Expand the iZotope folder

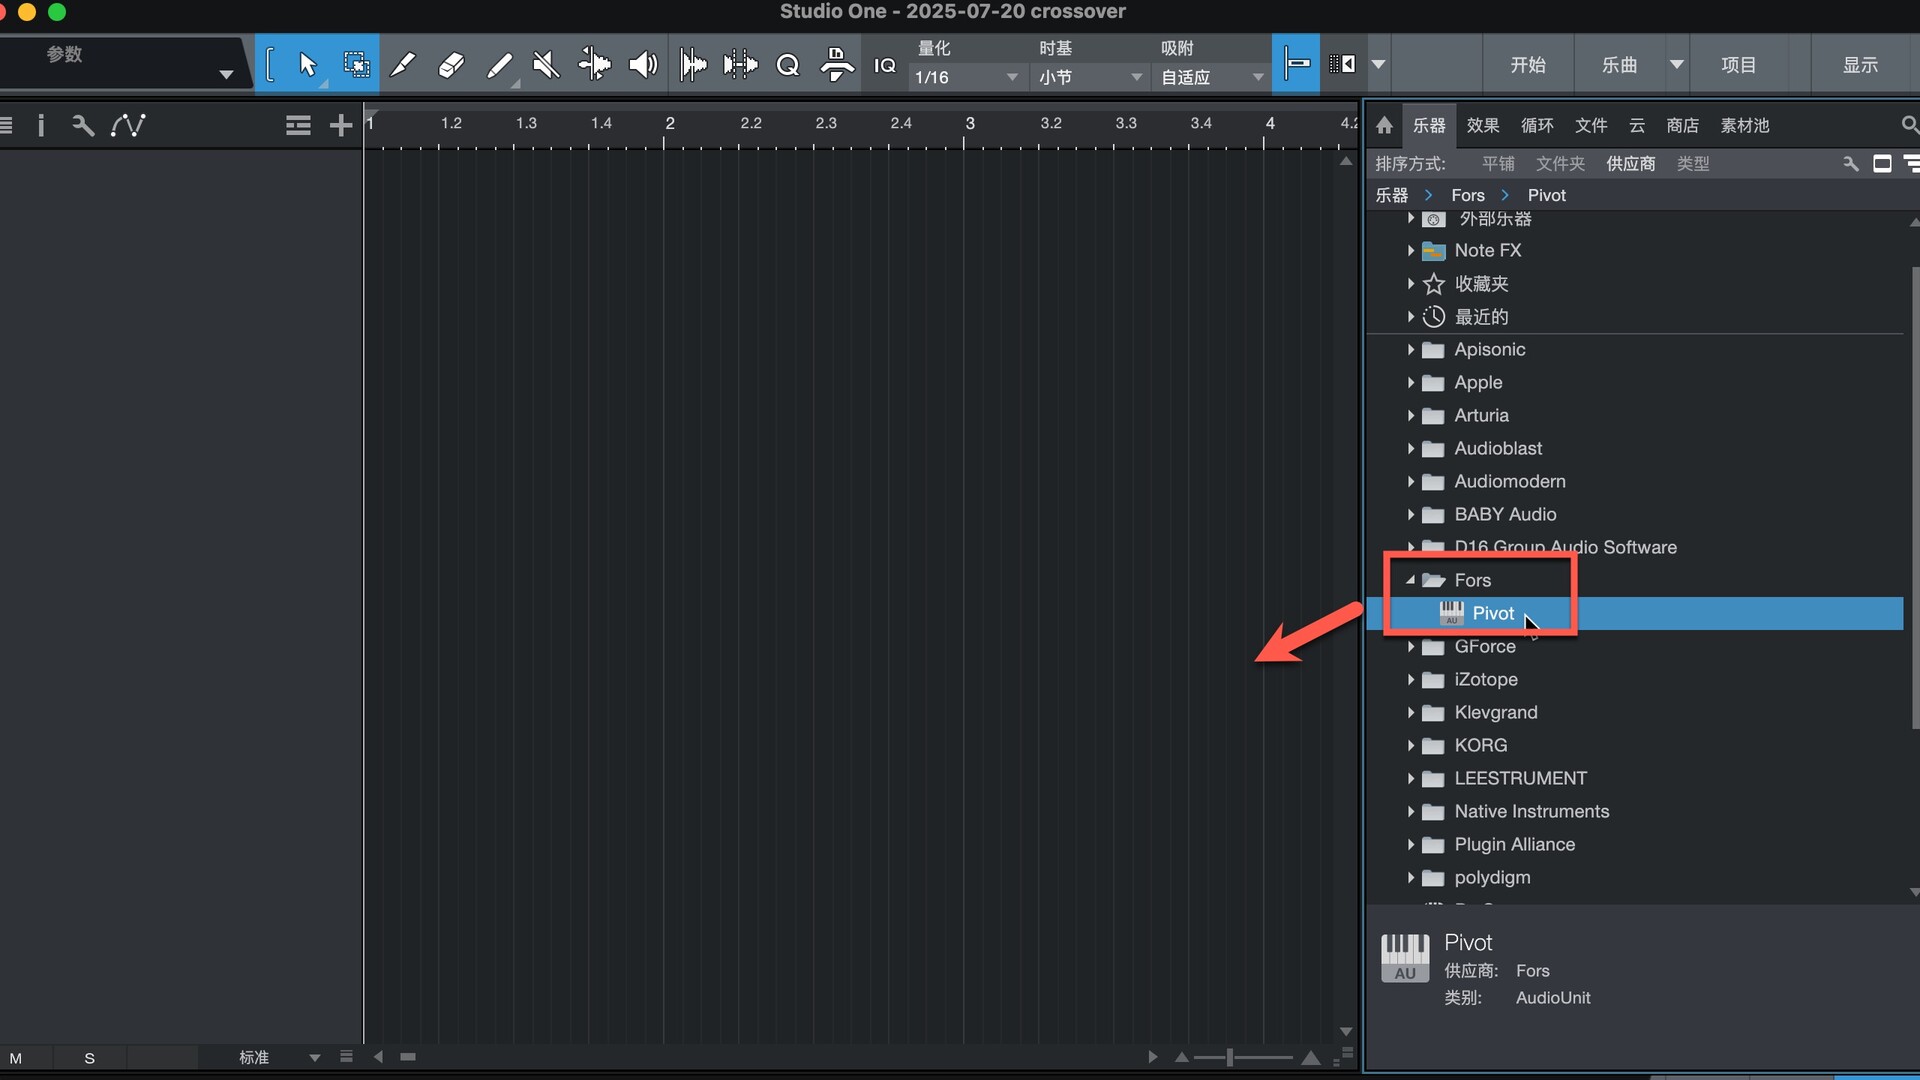click(1411, 679)
